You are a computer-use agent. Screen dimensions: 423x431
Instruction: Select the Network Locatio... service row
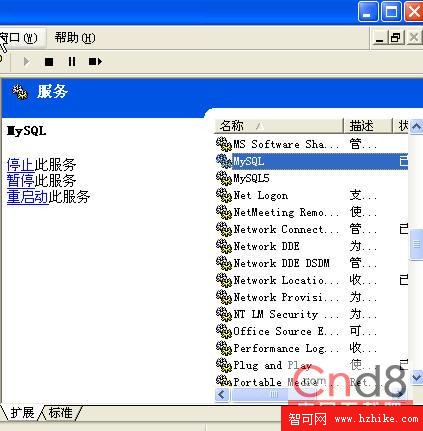(x=311, y=280)
